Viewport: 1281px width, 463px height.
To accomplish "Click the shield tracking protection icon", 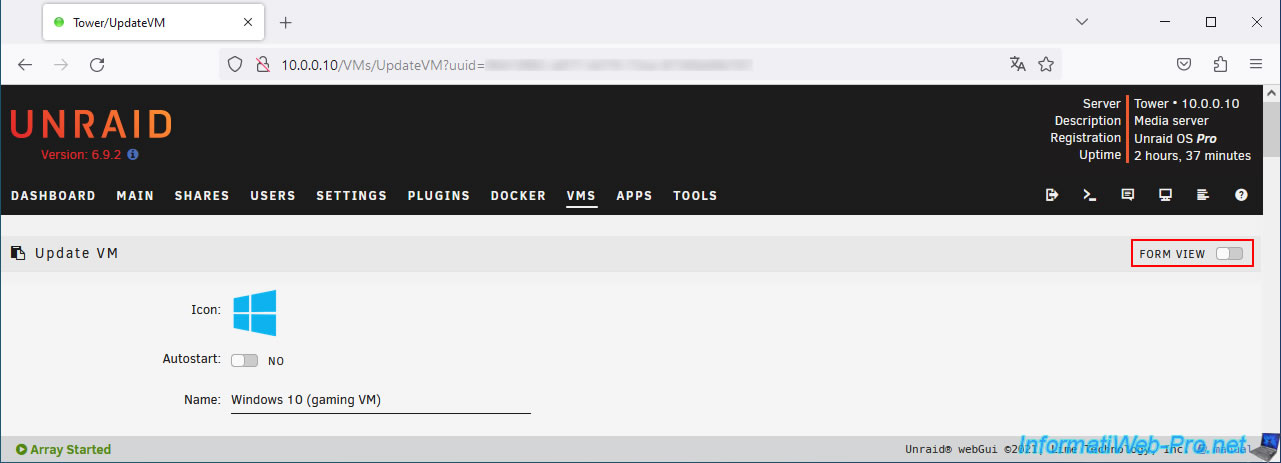I will pyautogui.click(x=236, y=64).
